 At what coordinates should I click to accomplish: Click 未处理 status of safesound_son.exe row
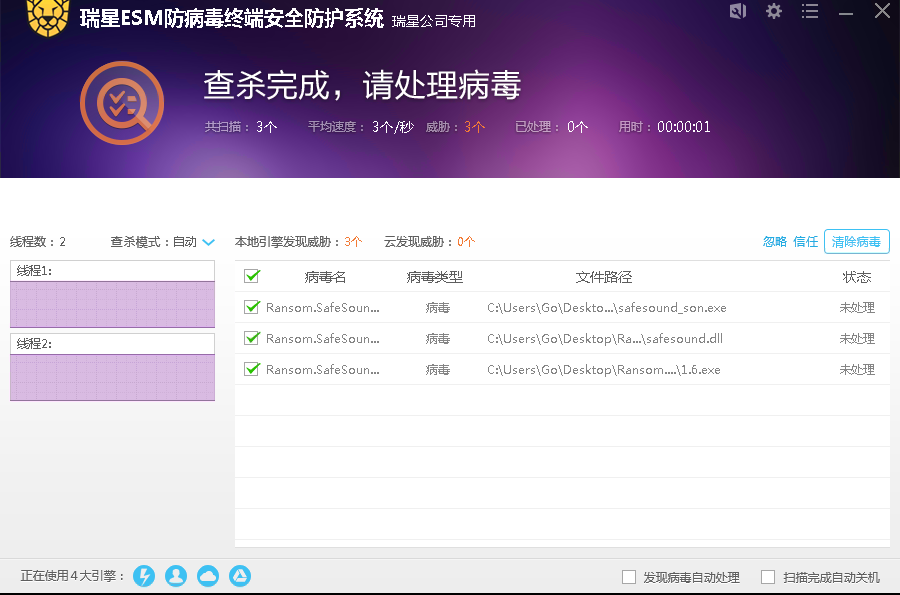[857, 308]
